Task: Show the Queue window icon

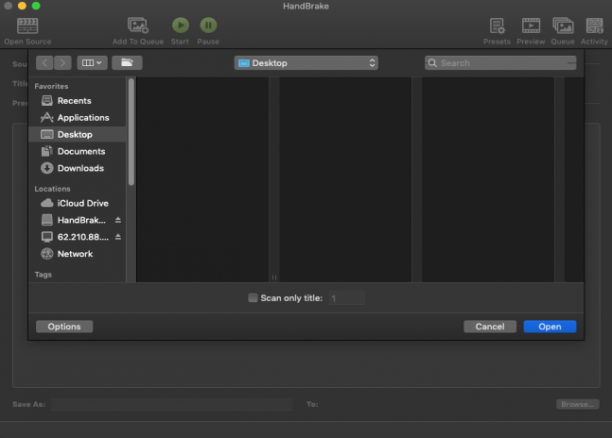Action: 562,26
